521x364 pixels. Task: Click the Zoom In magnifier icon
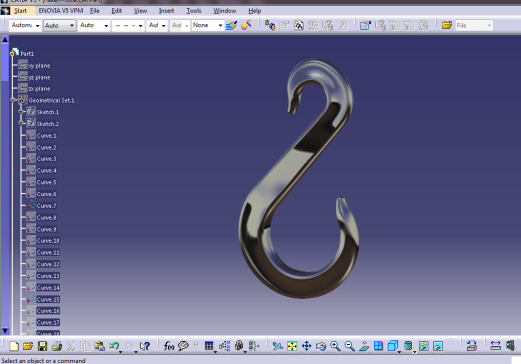click(335, 346)
